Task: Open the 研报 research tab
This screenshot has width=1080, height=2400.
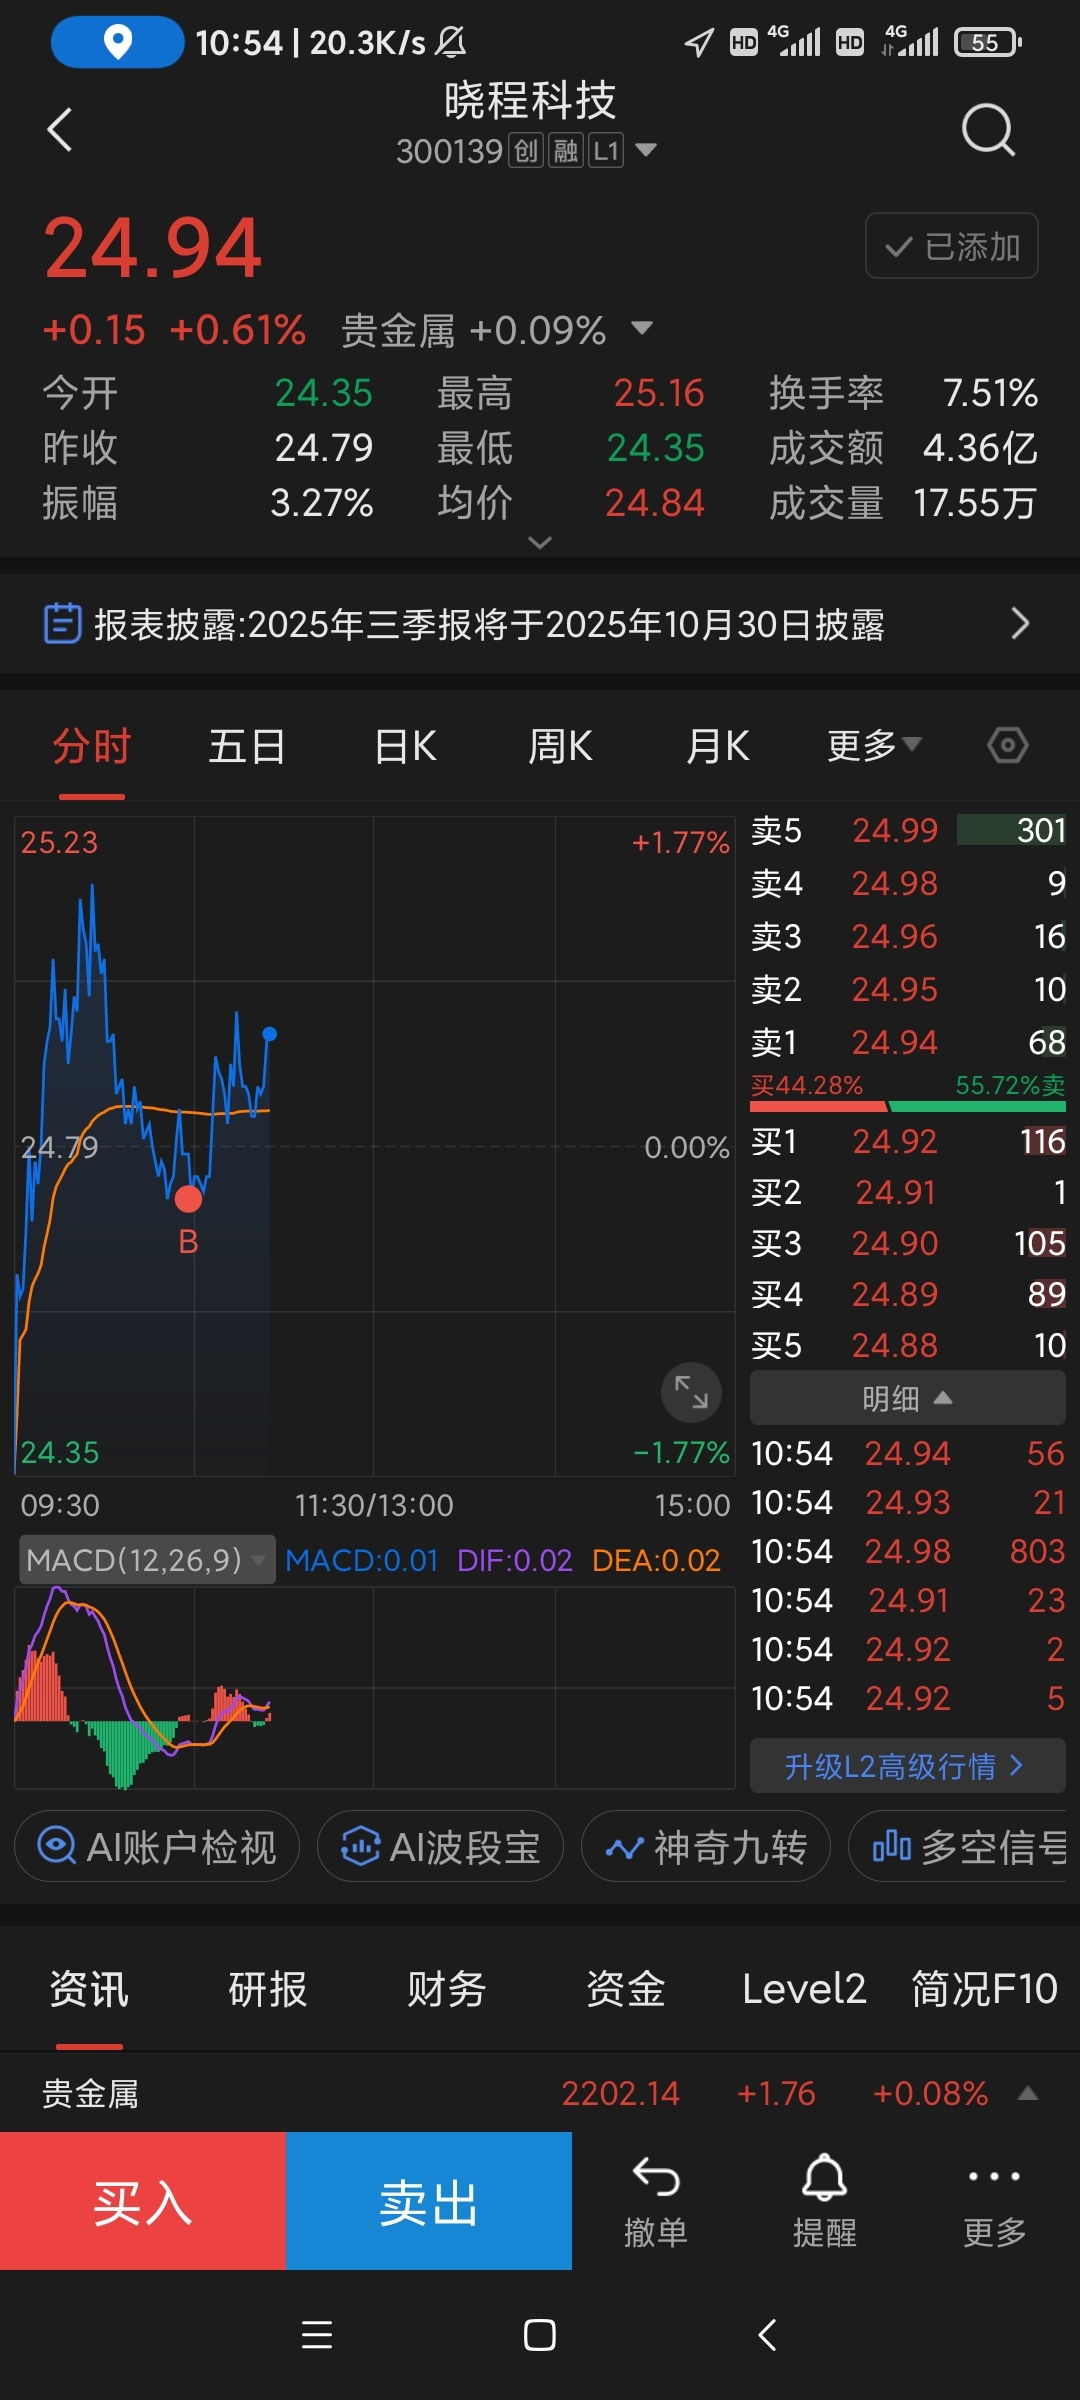Action: click(x=267, y=1989)
